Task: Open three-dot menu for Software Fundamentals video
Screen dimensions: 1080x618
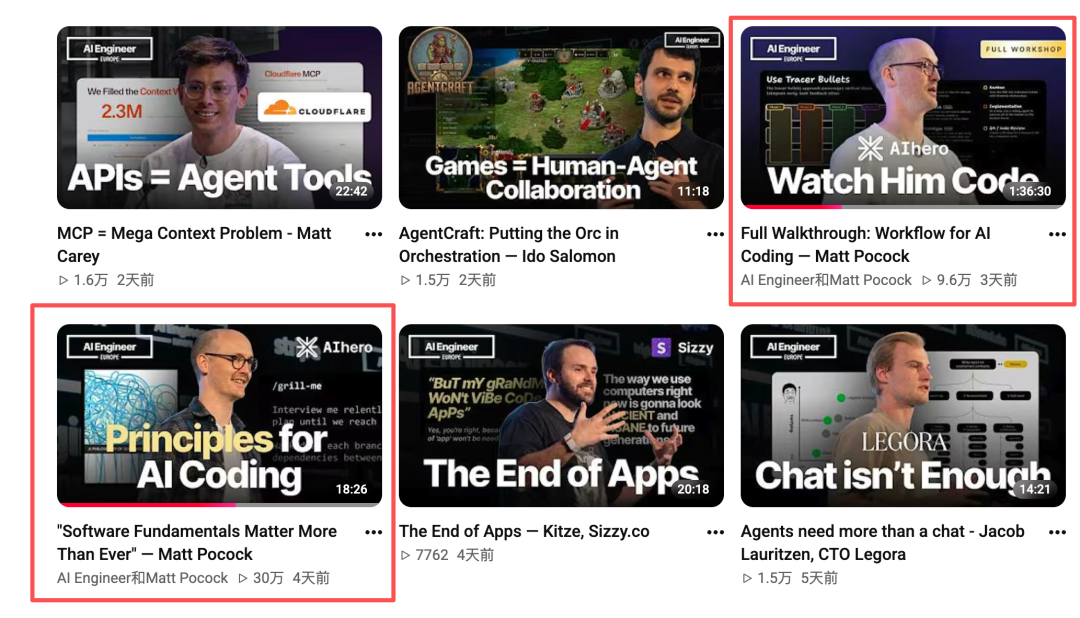Action: point(373,532)
